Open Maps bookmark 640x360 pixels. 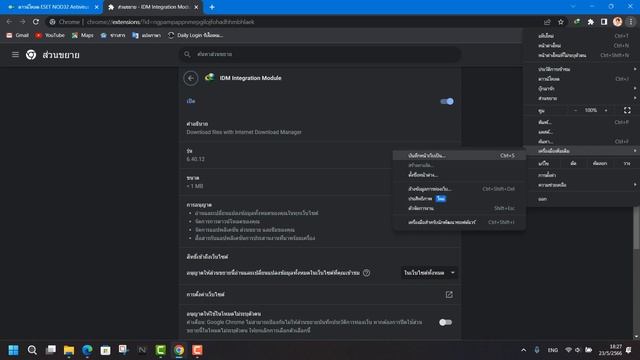[82, 36]
